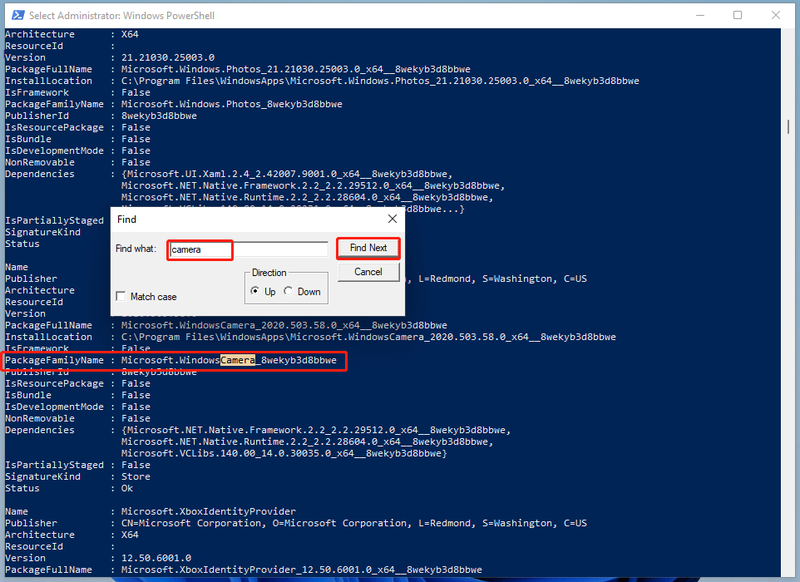Click the WindowsCamera InstallLocation path

[368, 337]
